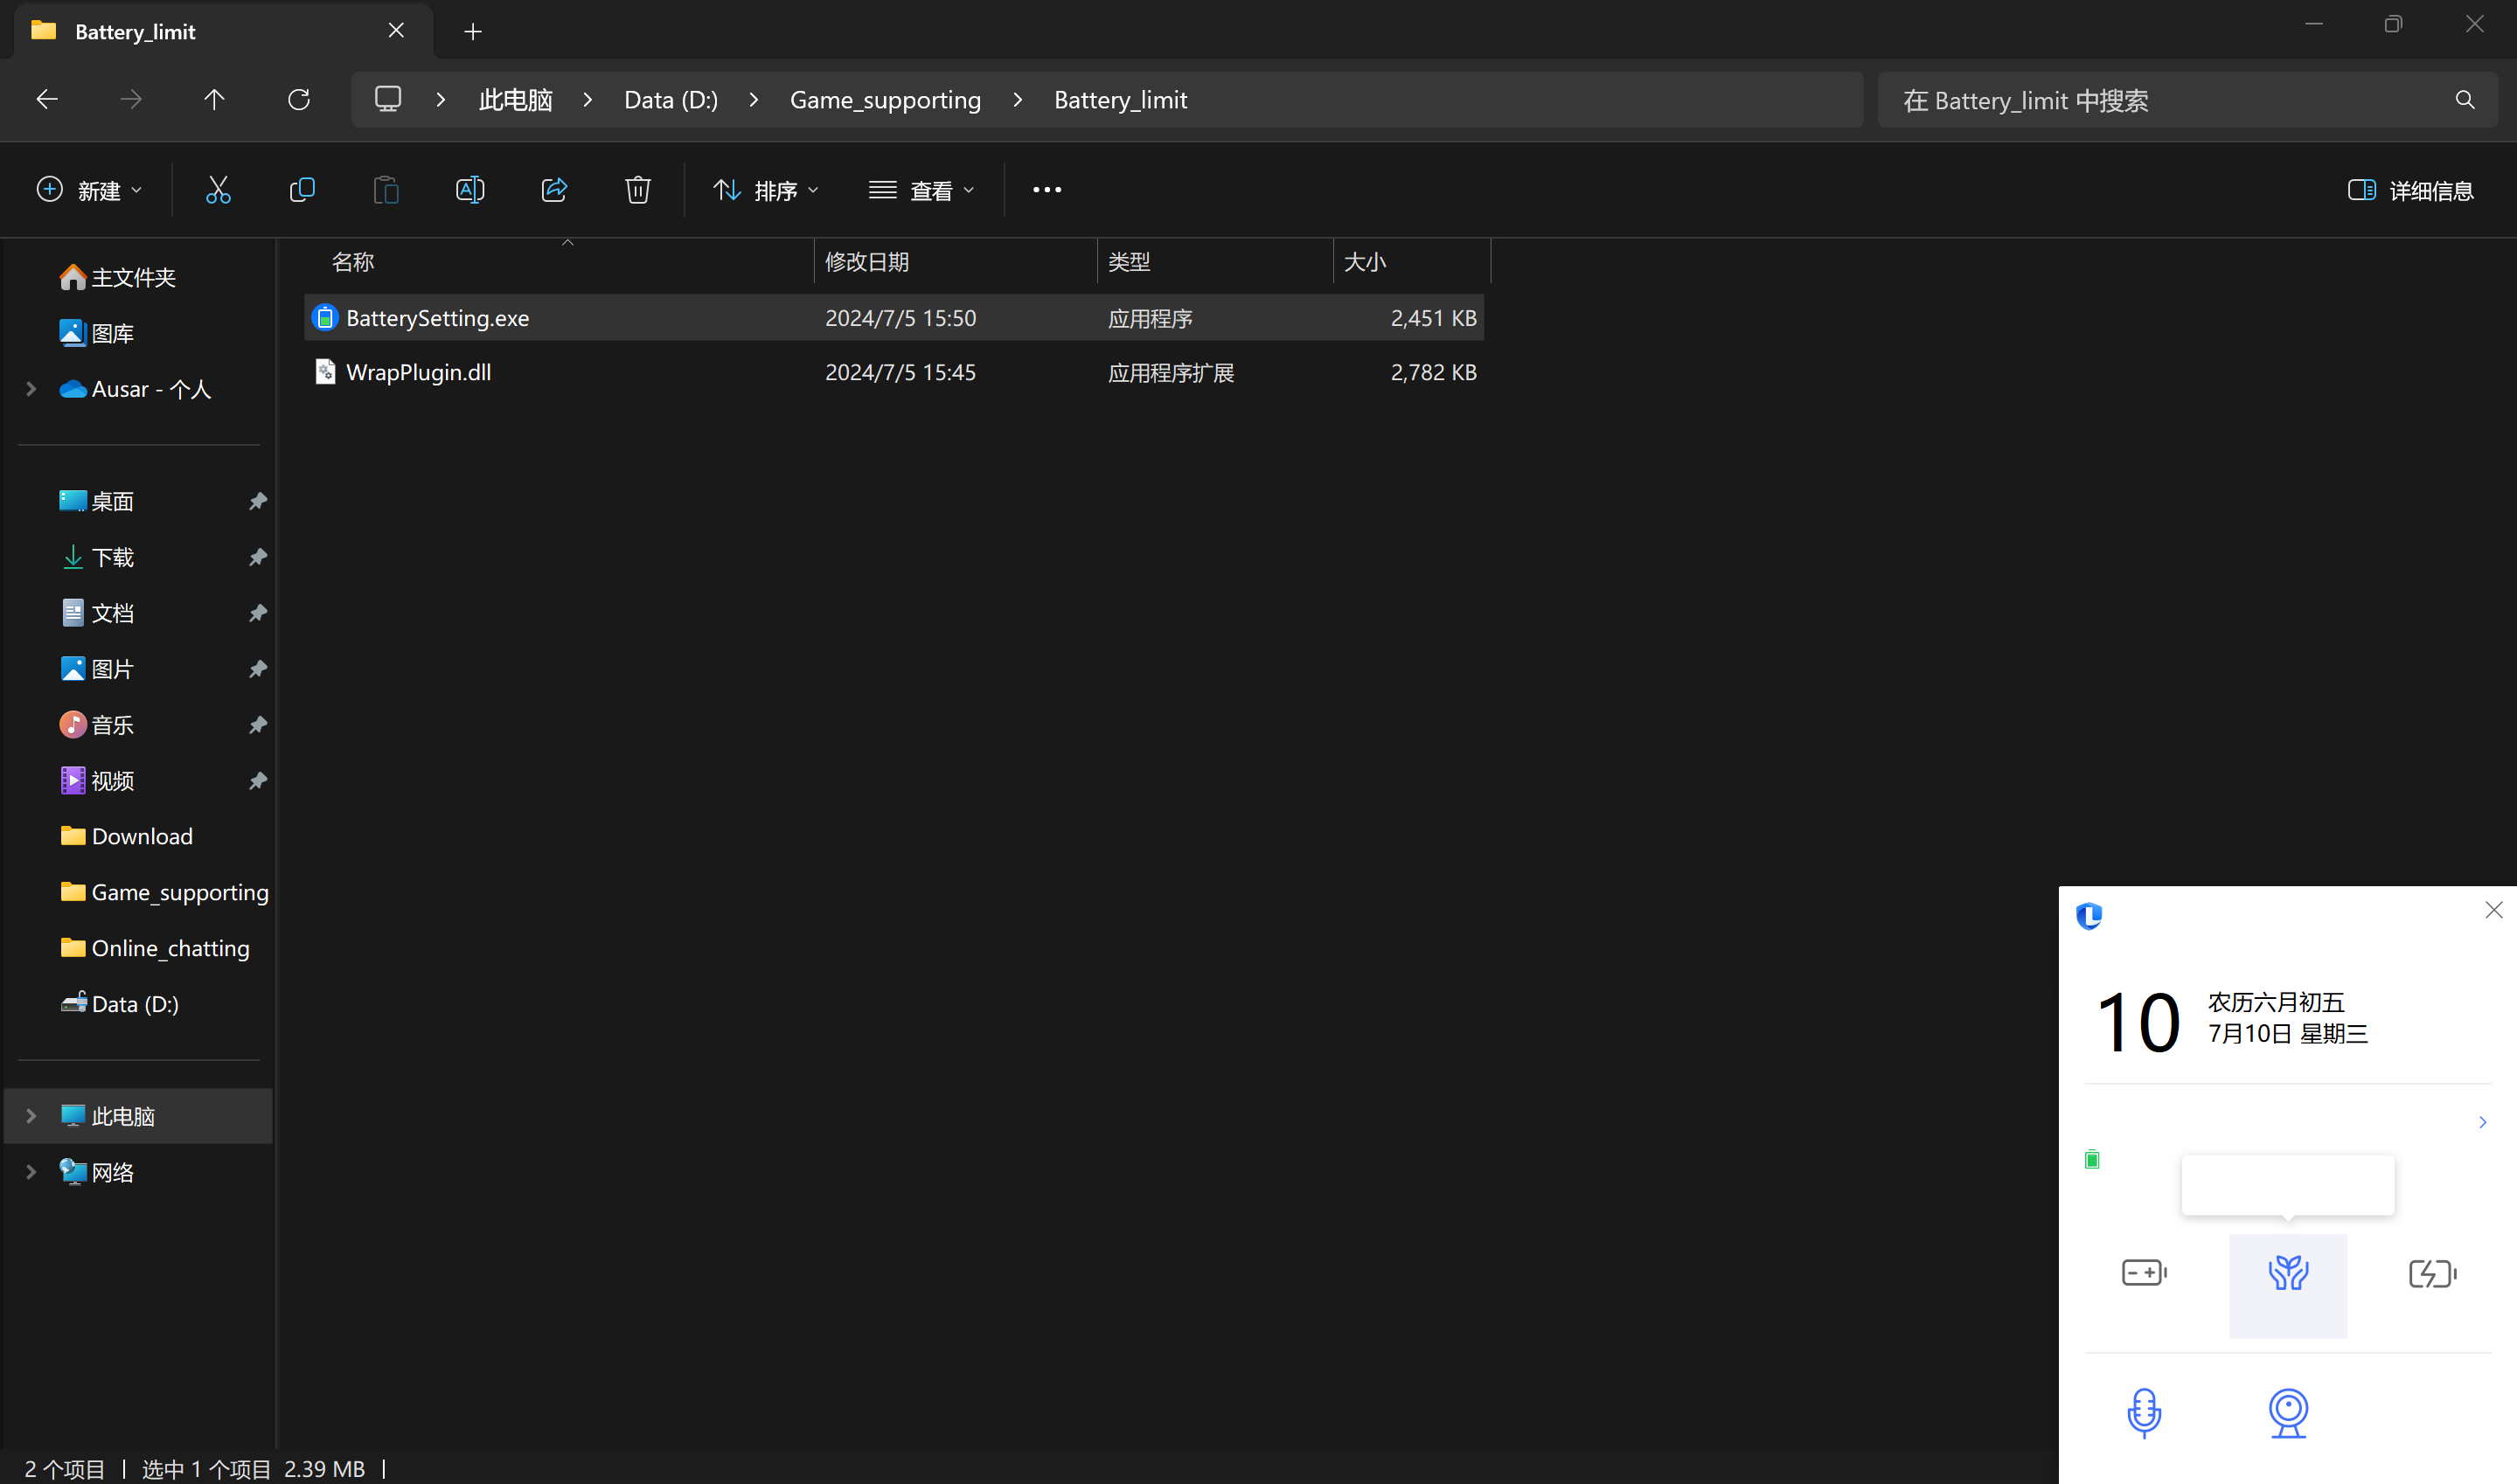Open the 查看 view dropdown
The image size is (2517, 1484).
pos(921,190)
